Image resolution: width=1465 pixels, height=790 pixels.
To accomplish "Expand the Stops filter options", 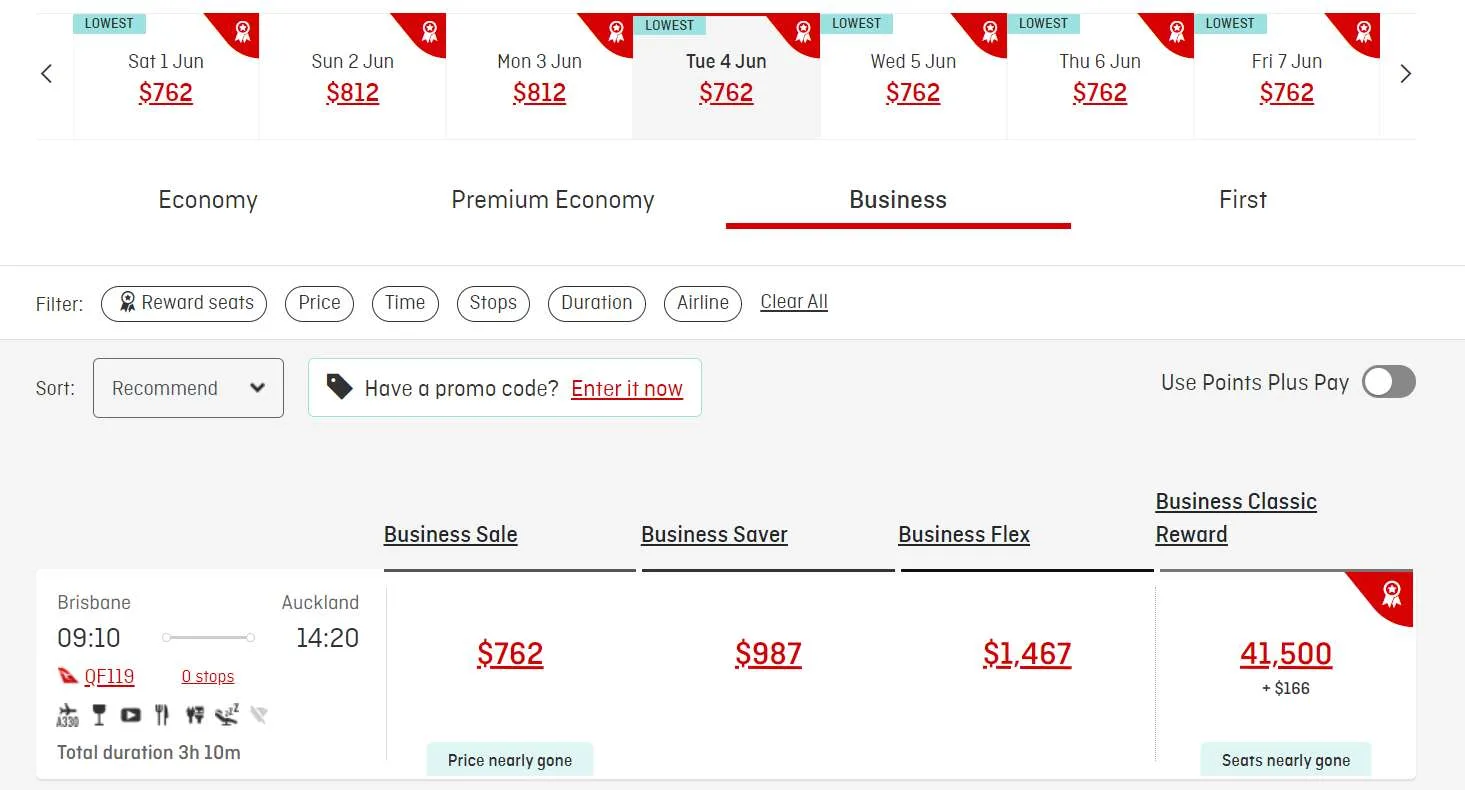I will coord(493,303).
